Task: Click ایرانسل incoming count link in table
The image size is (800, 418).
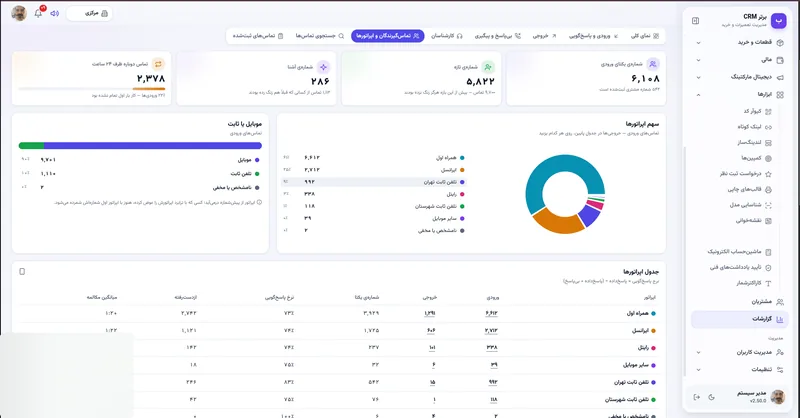Action: click(x=491, y=331)
